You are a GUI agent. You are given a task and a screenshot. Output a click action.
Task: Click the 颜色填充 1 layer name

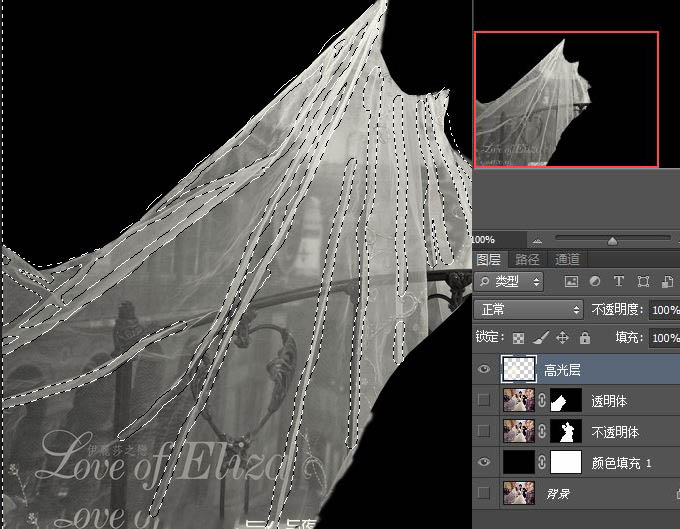[x=621, y=463]
